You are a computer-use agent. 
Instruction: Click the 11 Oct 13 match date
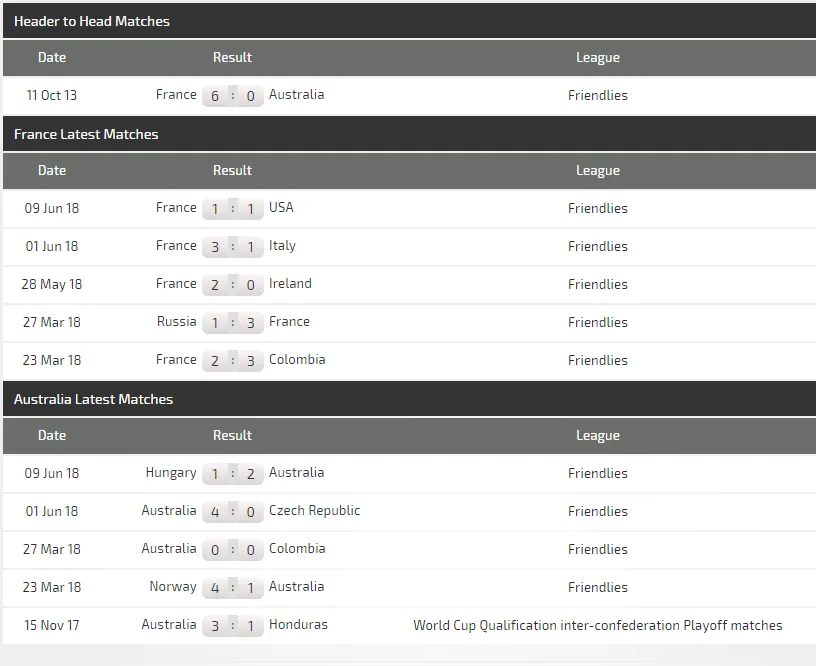click(x=52, y=96)
